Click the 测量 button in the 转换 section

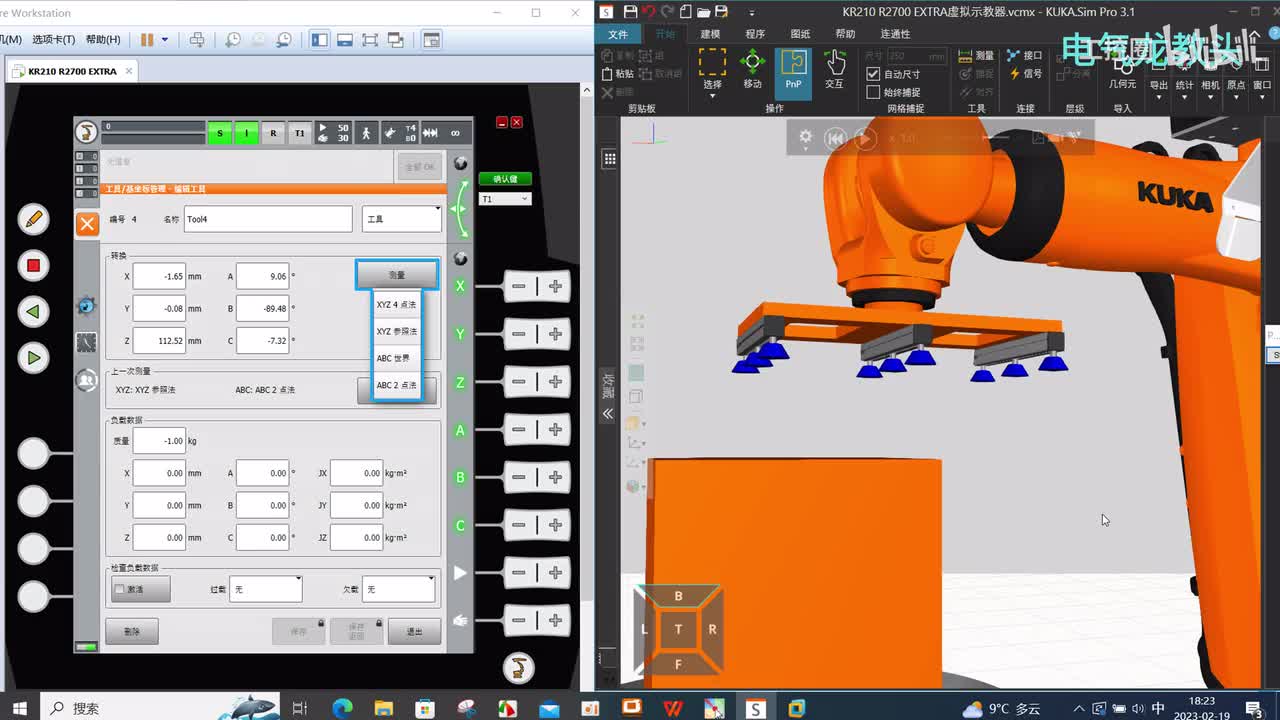(x=397, y=275)
